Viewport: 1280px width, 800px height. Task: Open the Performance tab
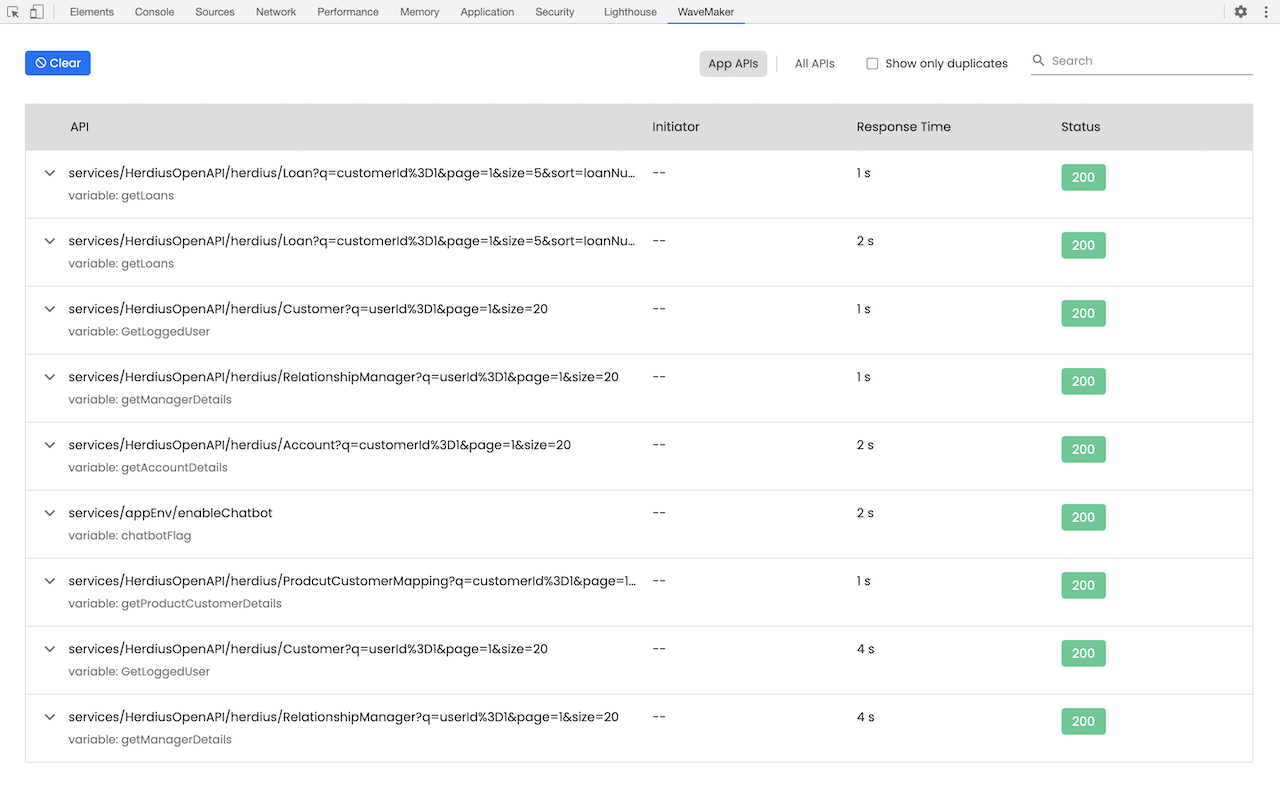coord(348,12)
